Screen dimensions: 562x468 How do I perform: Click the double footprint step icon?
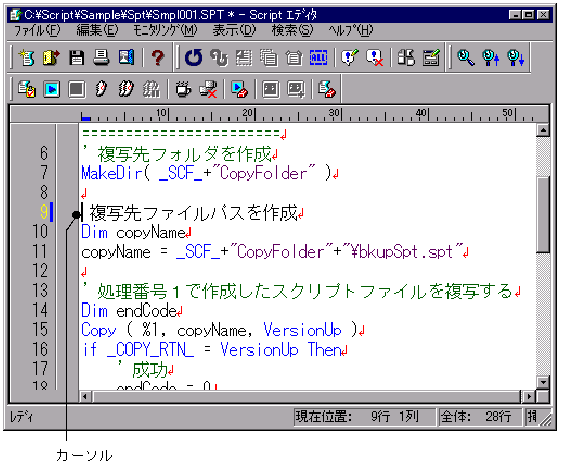tap(126, 89)
